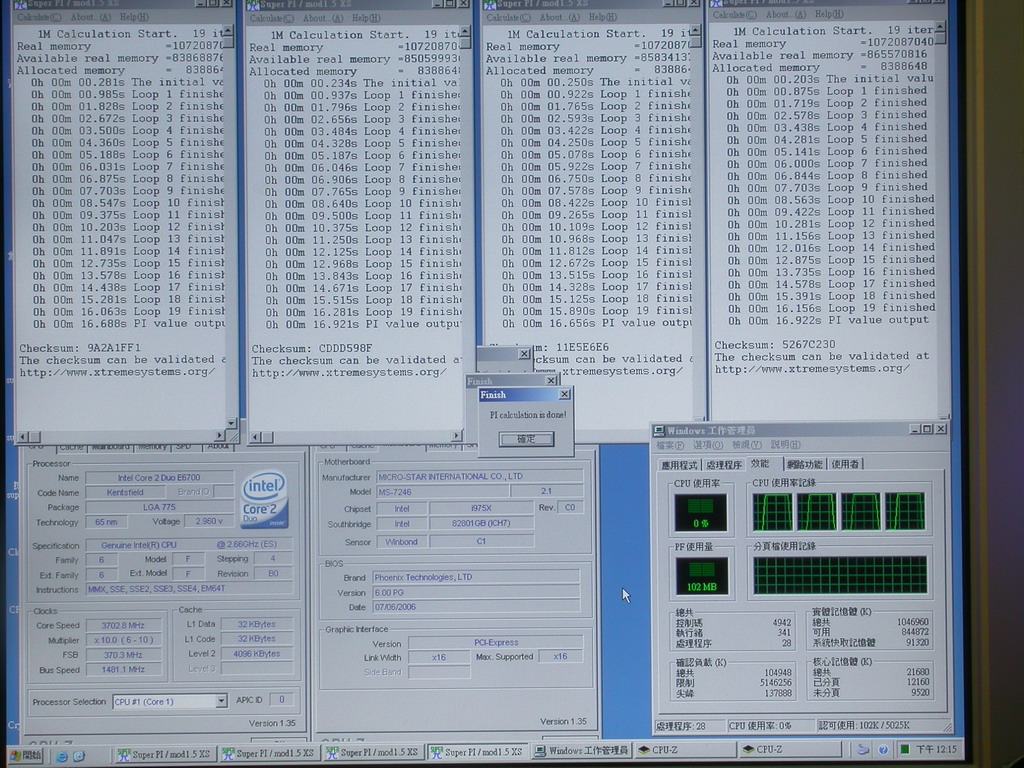The width and height of the screenshot is (1024, 768).
Task: Click the PF 使用量 gauge showing 102 MB
Action: pyautogui.click(x=701, y=576)
